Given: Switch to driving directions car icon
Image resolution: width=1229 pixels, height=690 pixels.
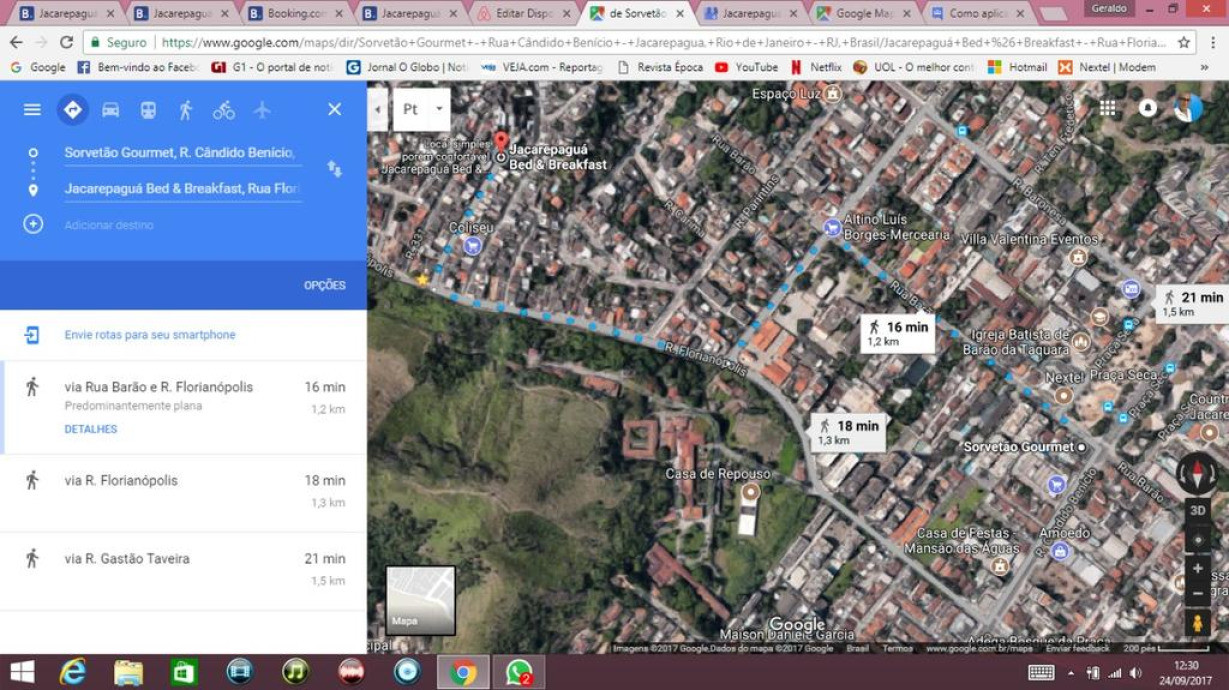Looking at the screenshot, I should click(x=110, y=110).
